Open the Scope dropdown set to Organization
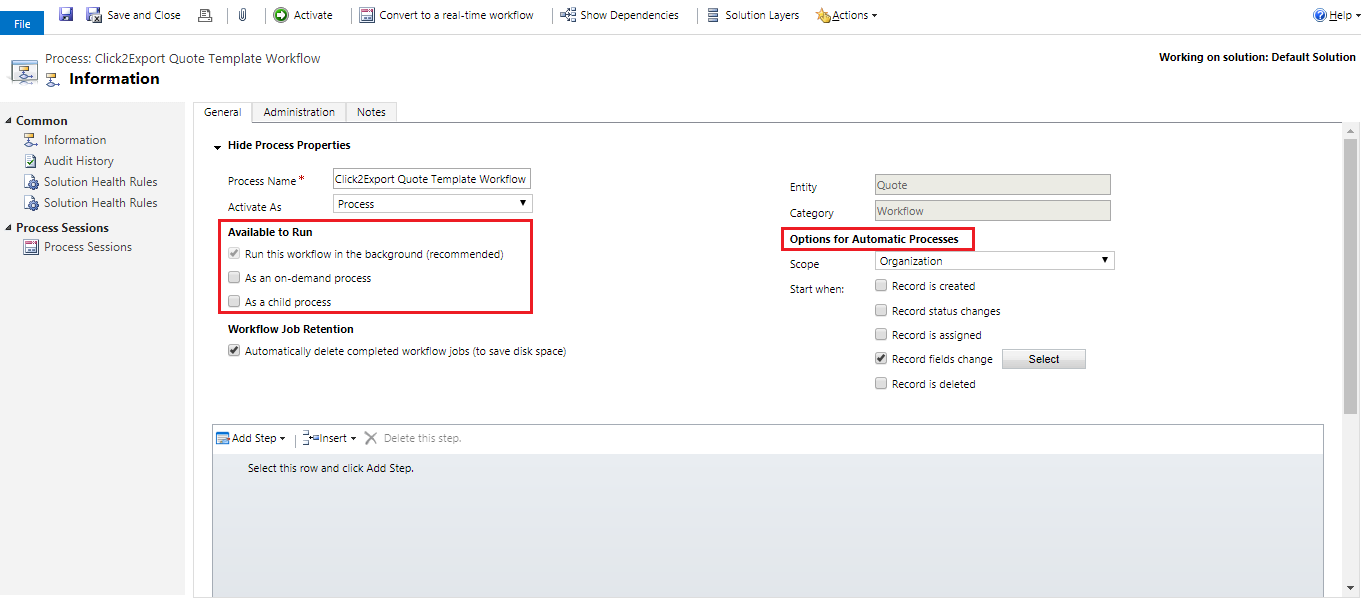This screenshot has width=1361, height=599. click(994, 261)
